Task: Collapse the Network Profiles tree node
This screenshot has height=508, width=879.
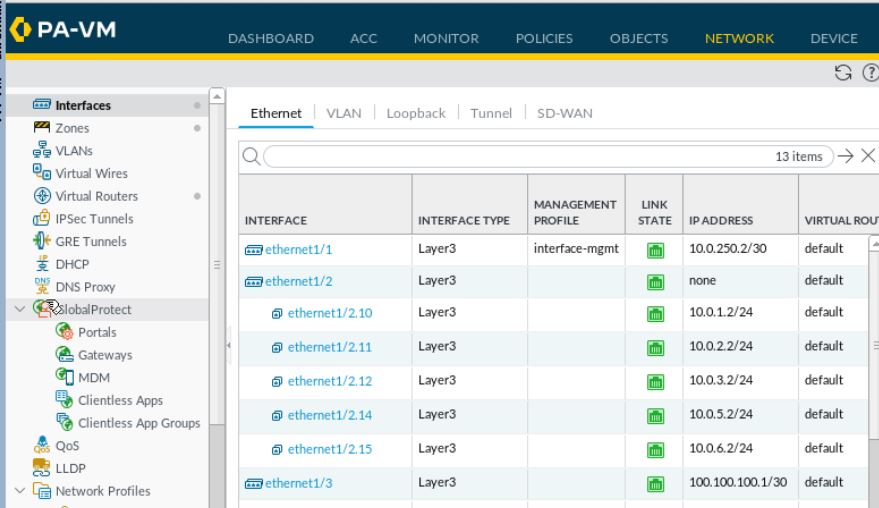Action: coord(21,491)
